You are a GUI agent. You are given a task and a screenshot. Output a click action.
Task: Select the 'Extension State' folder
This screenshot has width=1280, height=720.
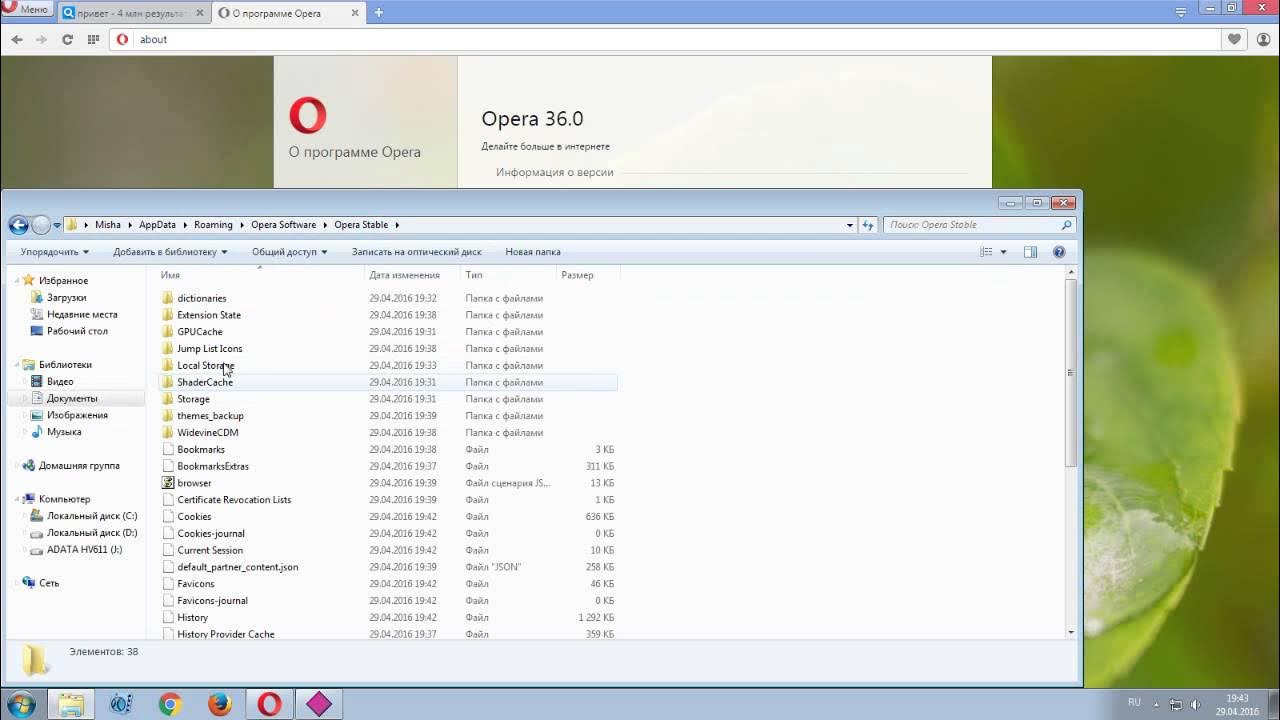point(209,315)
